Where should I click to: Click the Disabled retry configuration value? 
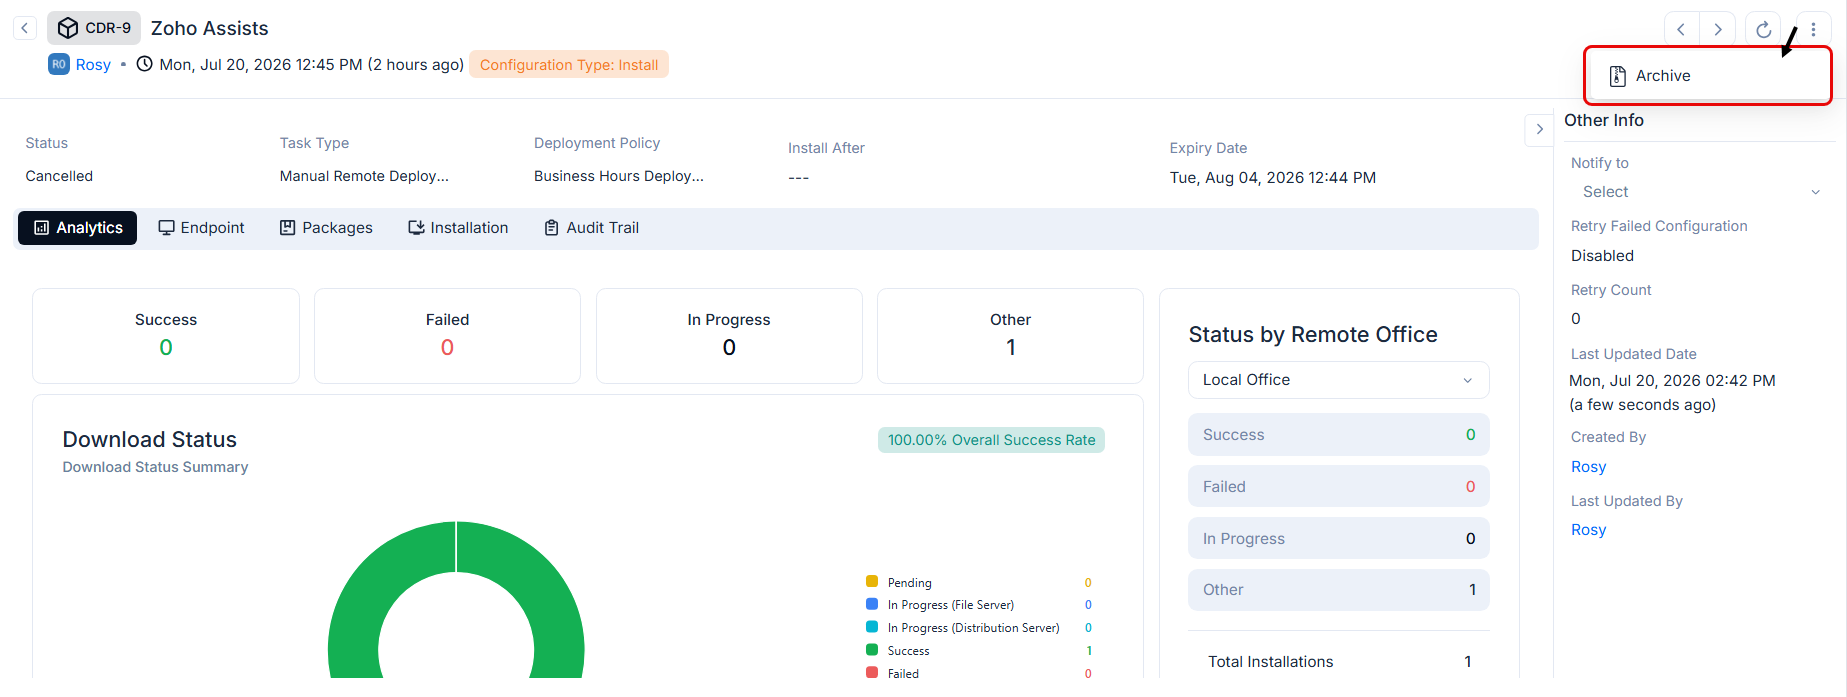coord(1602,256)
